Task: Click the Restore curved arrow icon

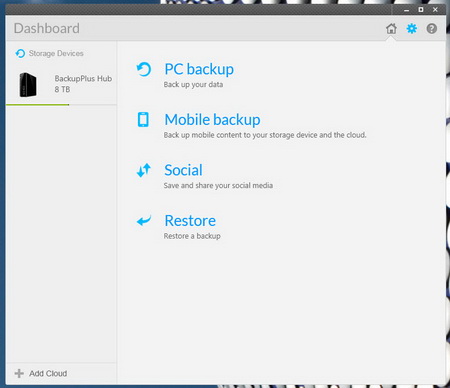Action: tap(144, 220)
